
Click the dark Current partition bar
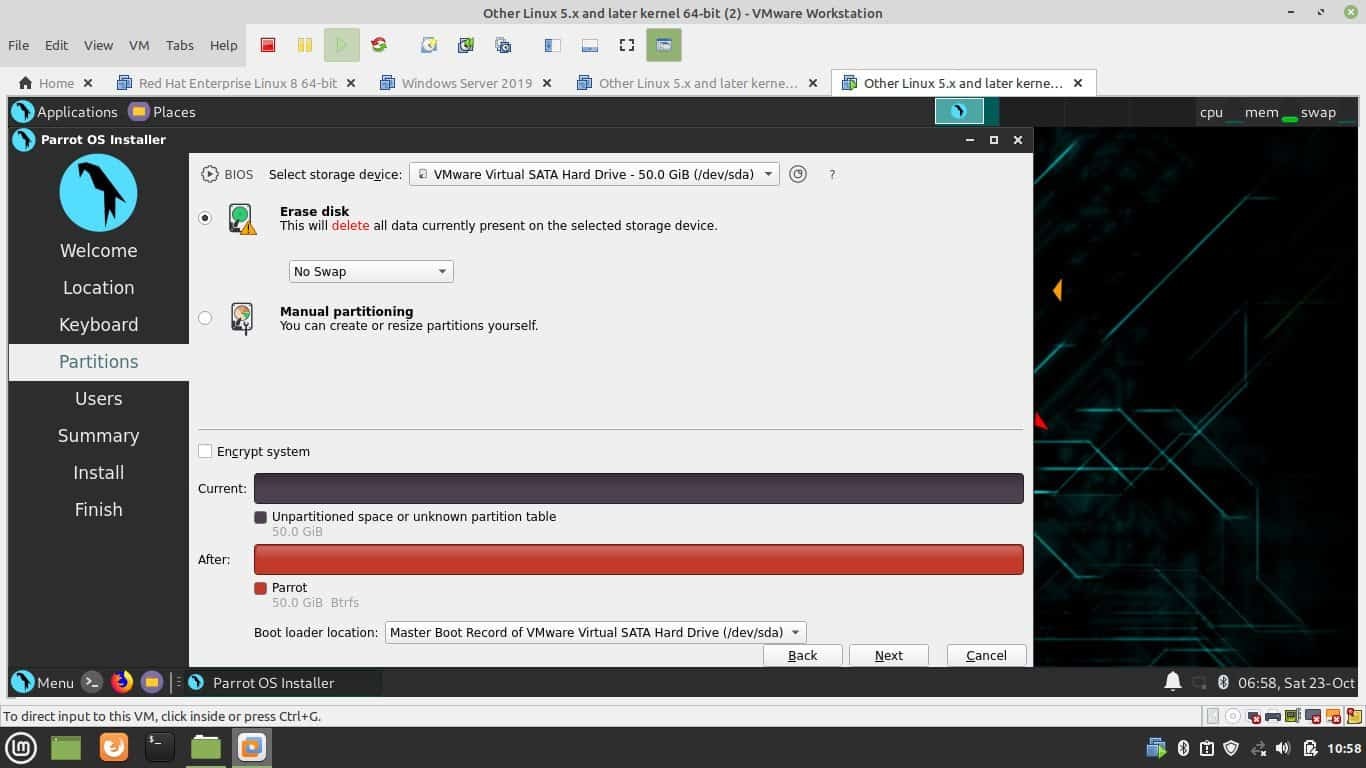click(639, 488)
